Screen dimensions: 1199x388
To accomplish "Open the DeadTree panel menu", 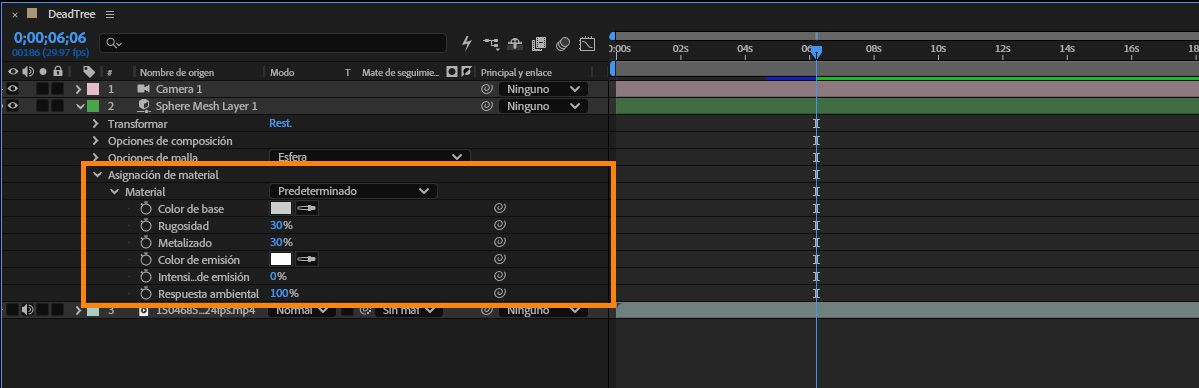I will pos(110,15).
